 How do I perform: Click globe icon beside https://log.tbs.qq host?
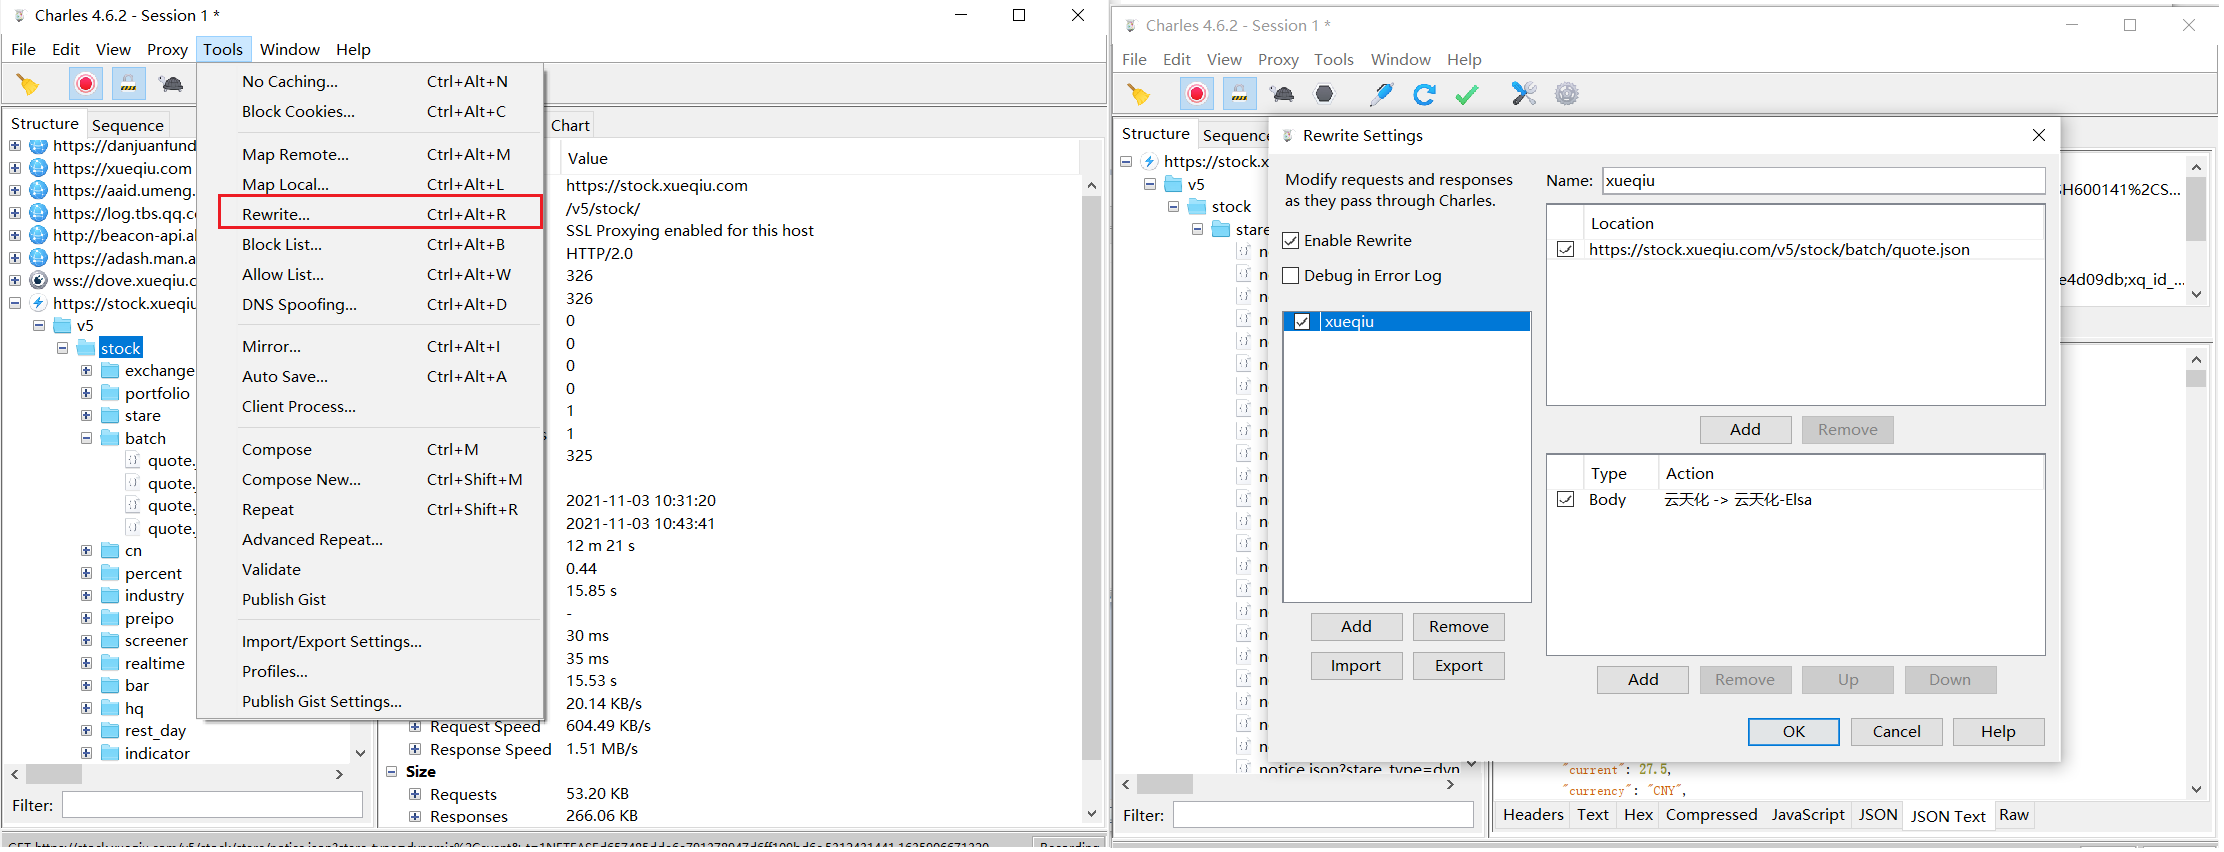[39, 213]
